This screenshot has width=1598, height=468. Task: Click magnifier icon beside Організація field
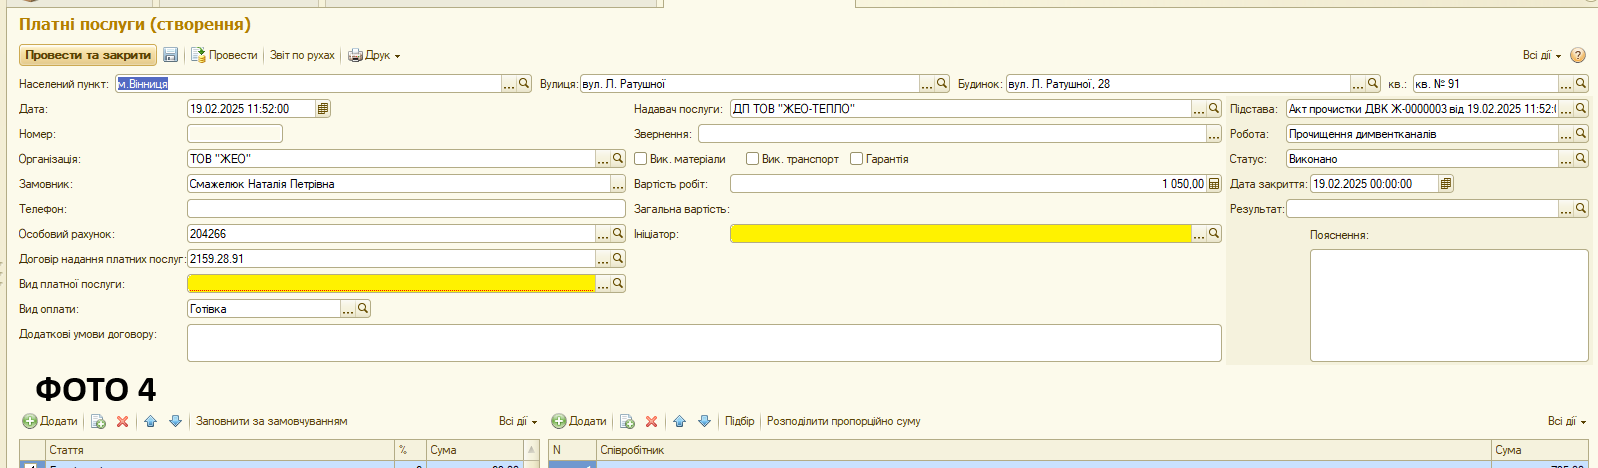click(618, 159)
